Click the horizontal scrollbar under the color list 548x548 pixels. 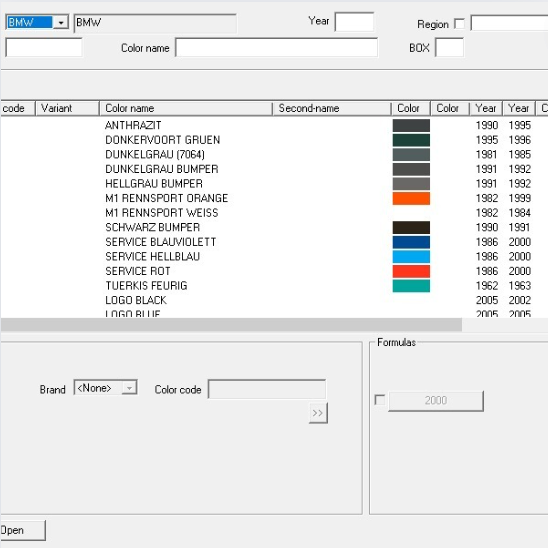pos(231,324)
